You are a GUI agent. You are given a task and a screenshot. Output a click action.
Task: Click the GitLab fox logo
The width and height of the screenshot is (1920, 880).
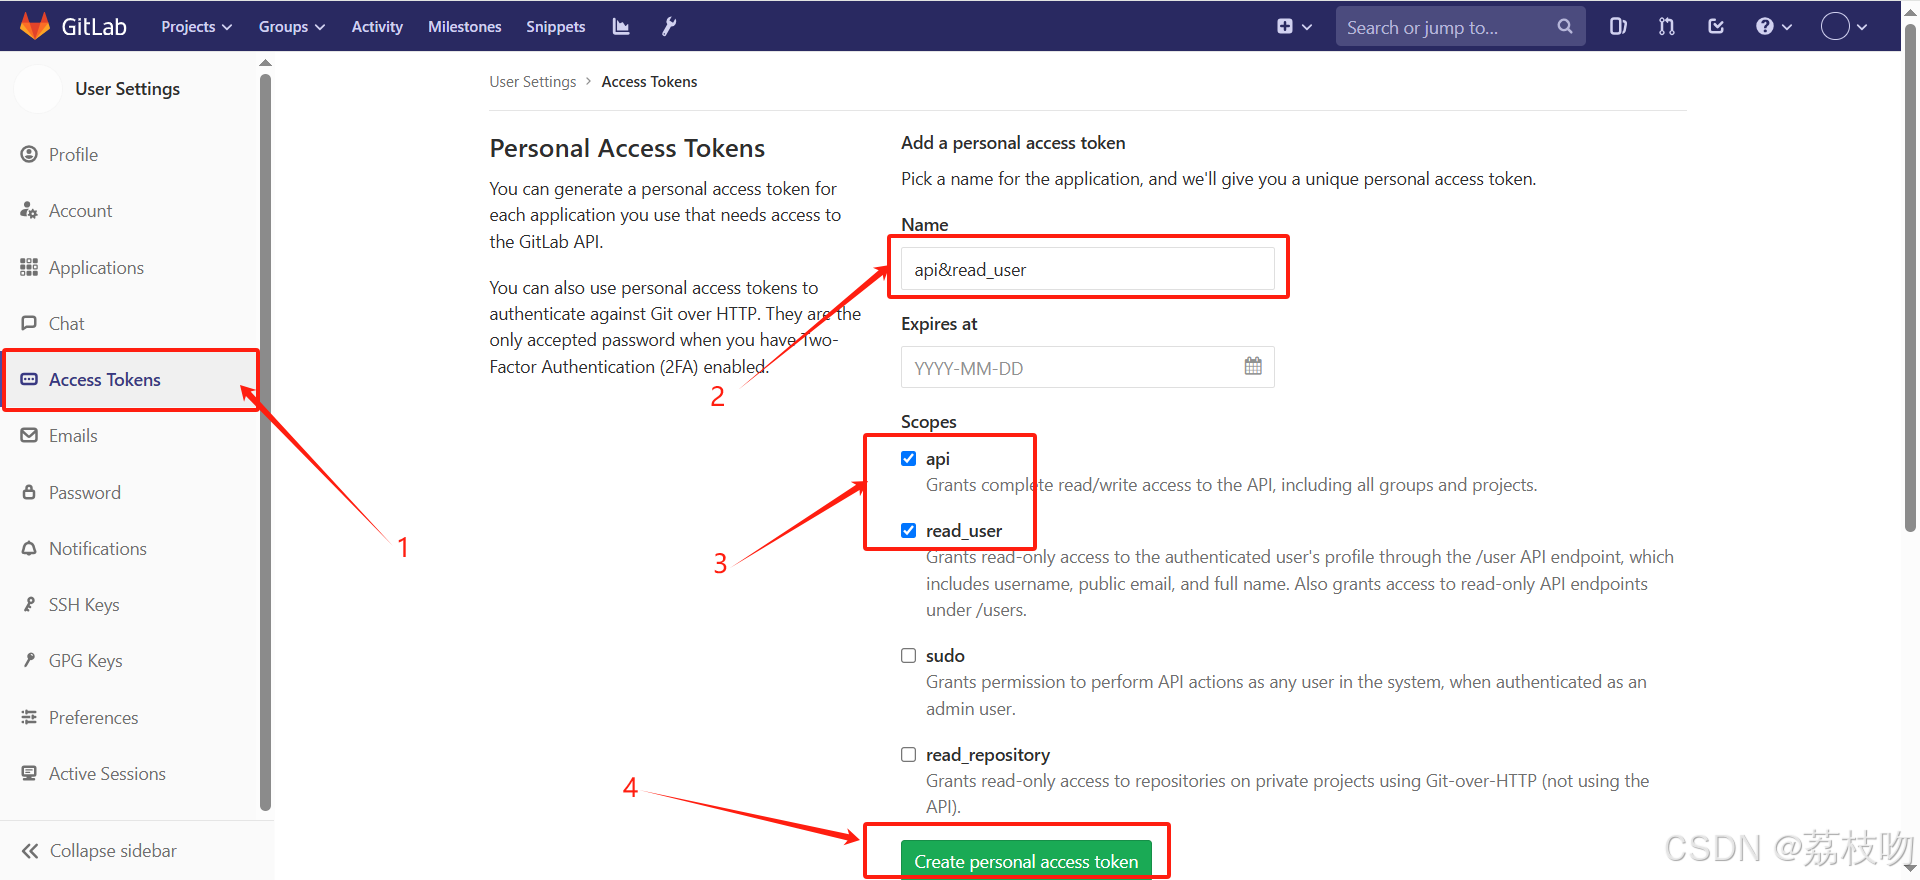(35, 26)
